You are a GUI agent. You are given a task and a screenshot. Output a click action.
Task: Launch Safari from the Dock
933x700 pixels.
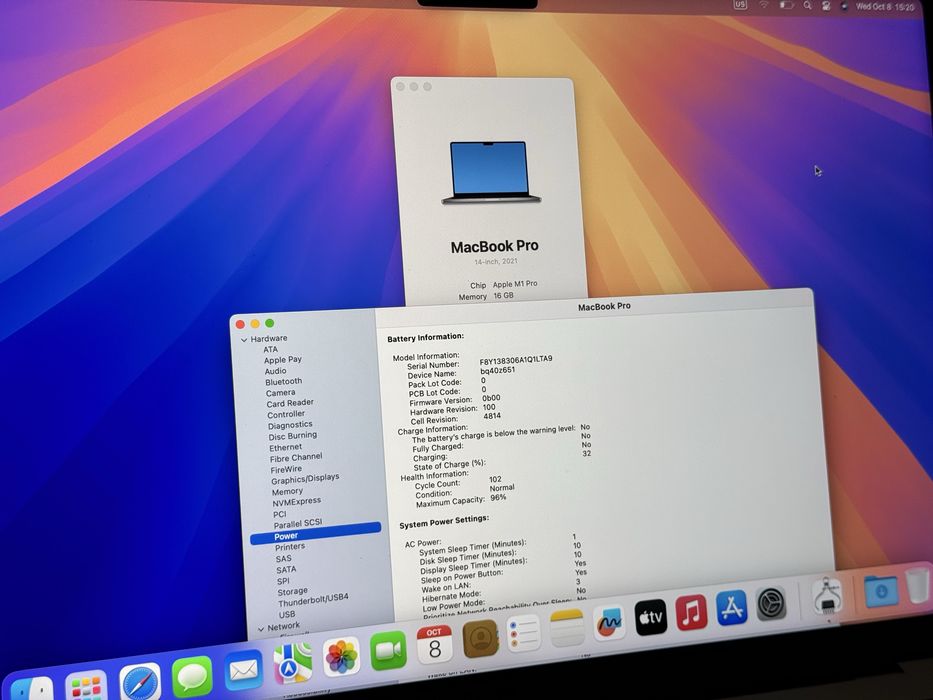(x=140, y=682)
